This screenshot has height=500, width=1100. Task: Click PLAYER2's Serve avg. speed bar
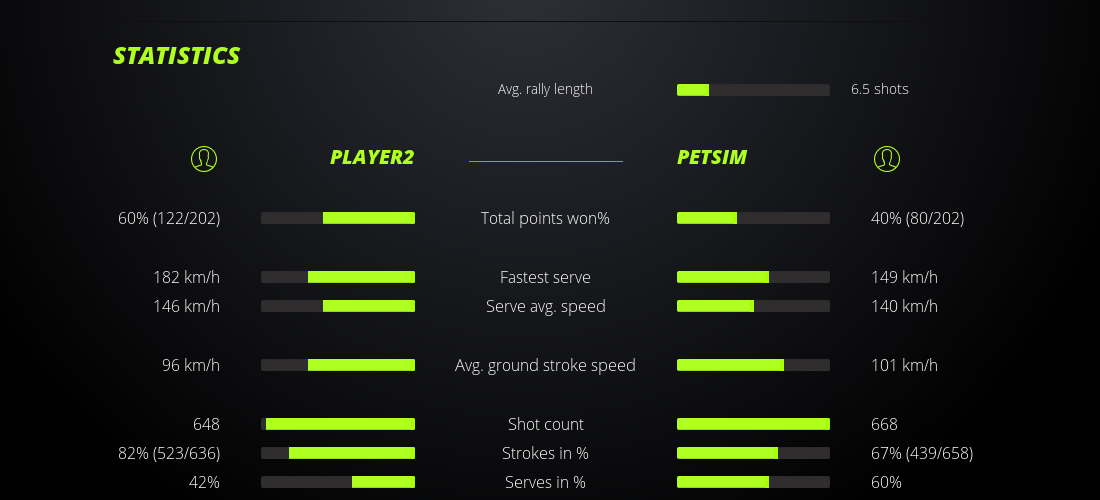coord(338,306)
